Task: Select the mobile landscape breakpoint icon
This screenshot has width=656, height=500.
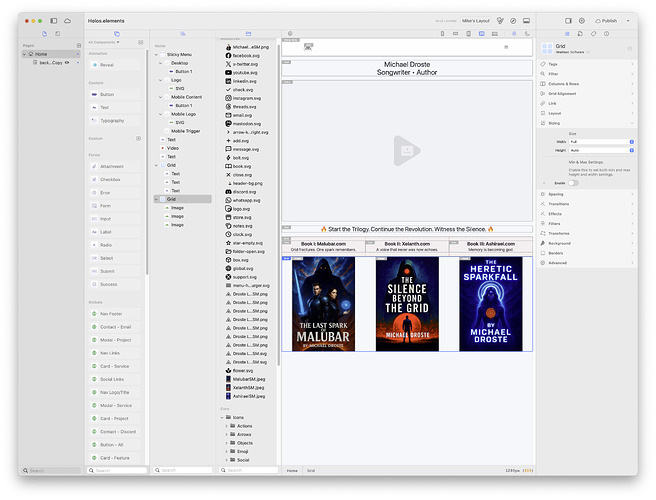Action: pos(456,33)
